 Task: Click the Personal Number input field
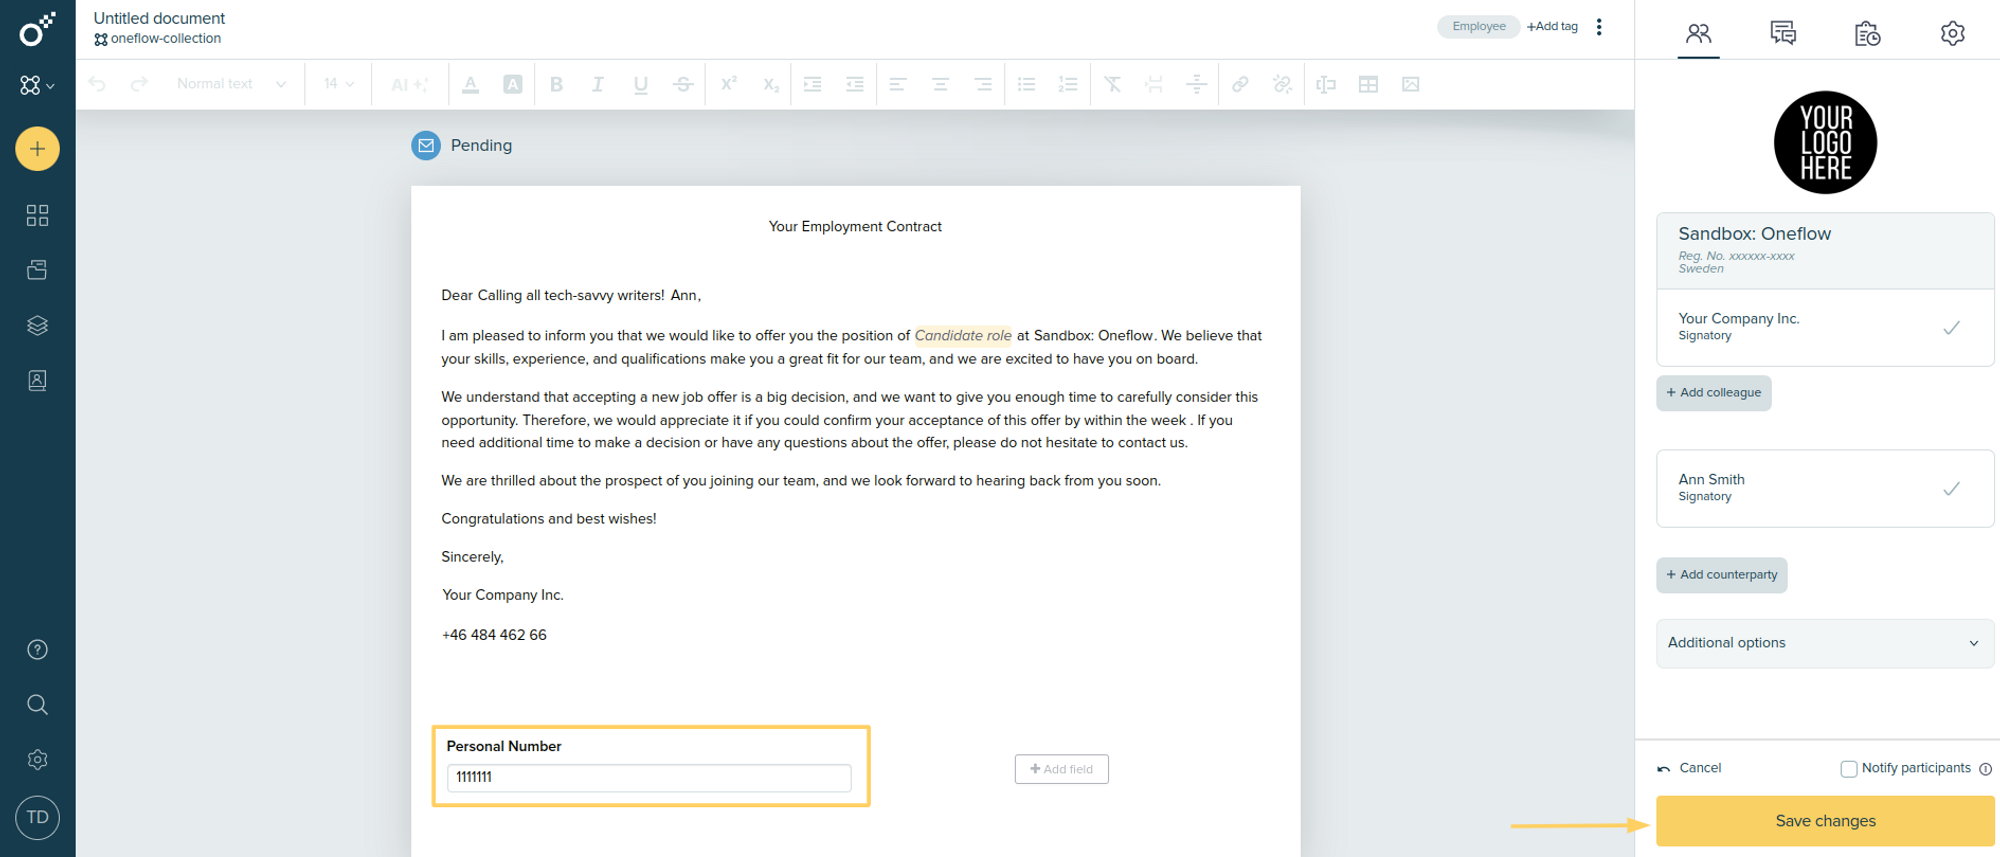coord(649,778)
